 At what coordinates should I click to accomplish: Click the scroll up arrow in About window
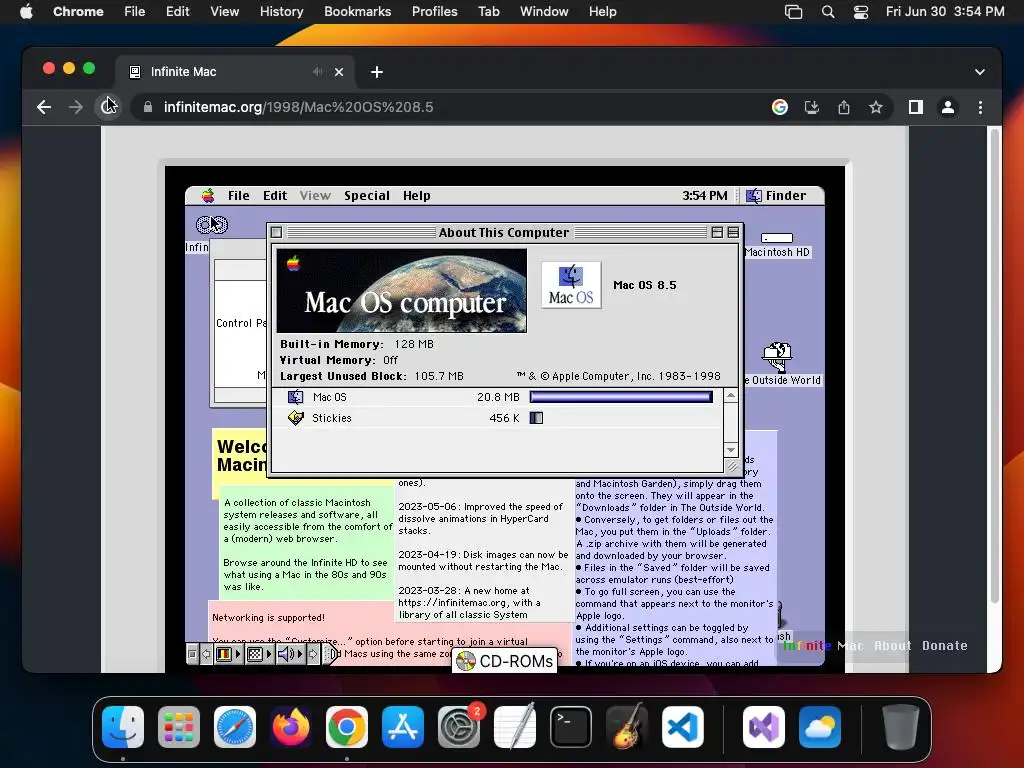tap(731, 396)
